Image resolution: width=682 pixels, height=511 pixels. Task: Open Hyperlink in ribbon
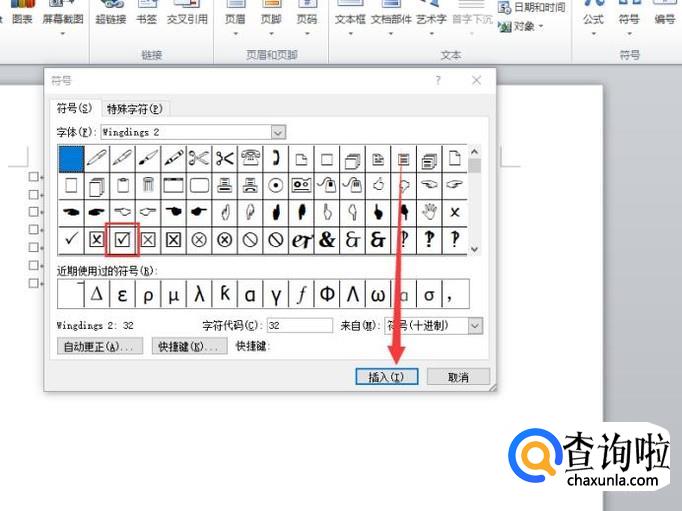click(111, 13)
